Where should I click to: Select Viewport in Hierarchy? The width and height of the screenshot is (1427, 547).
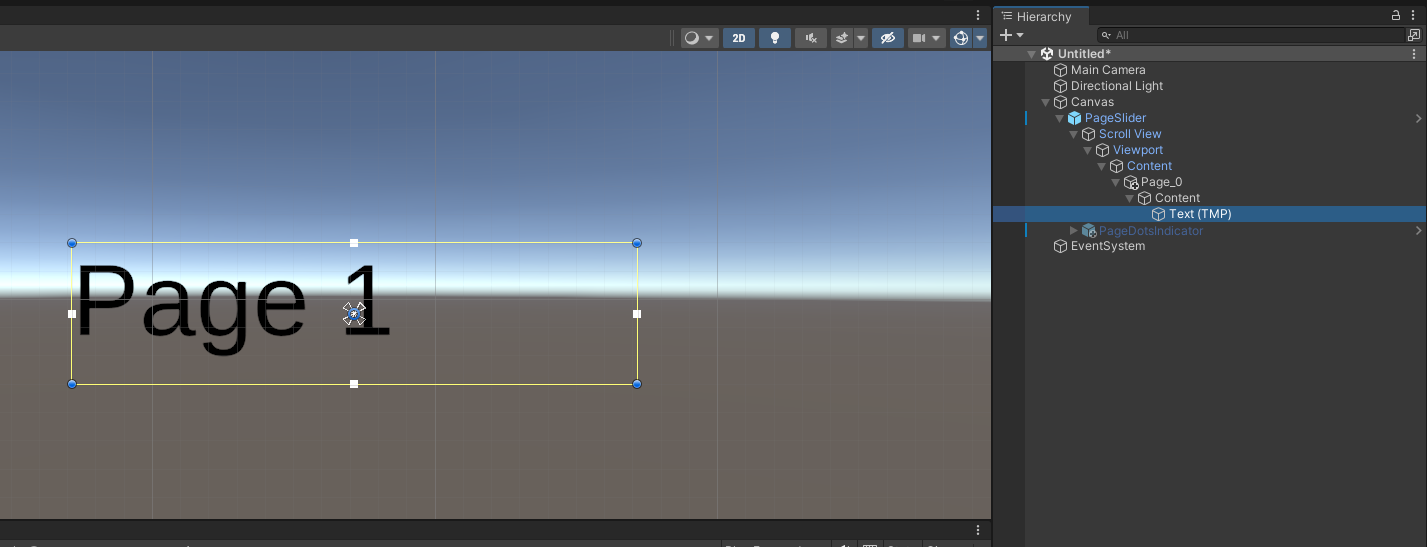pos(1138,150)
